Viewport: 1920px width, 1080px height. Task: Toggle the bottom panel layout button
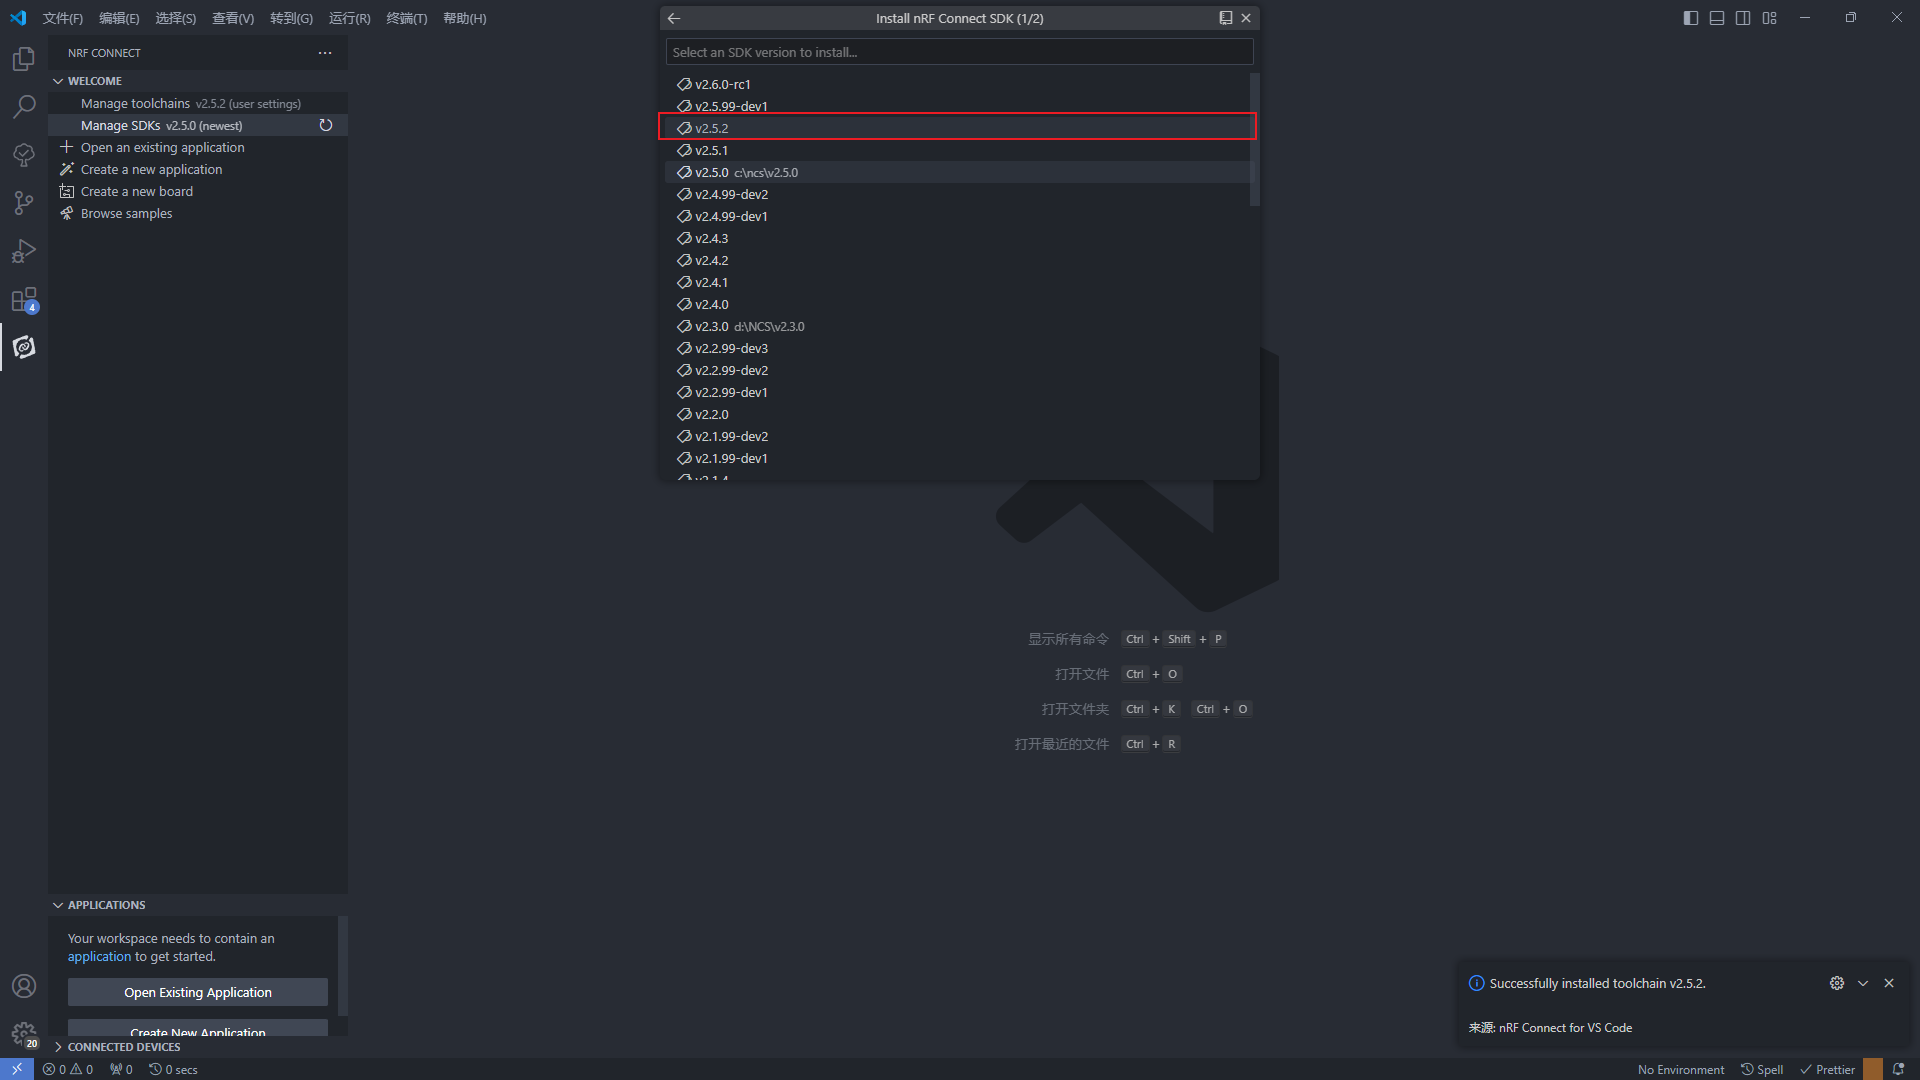tap(1717, 18)
